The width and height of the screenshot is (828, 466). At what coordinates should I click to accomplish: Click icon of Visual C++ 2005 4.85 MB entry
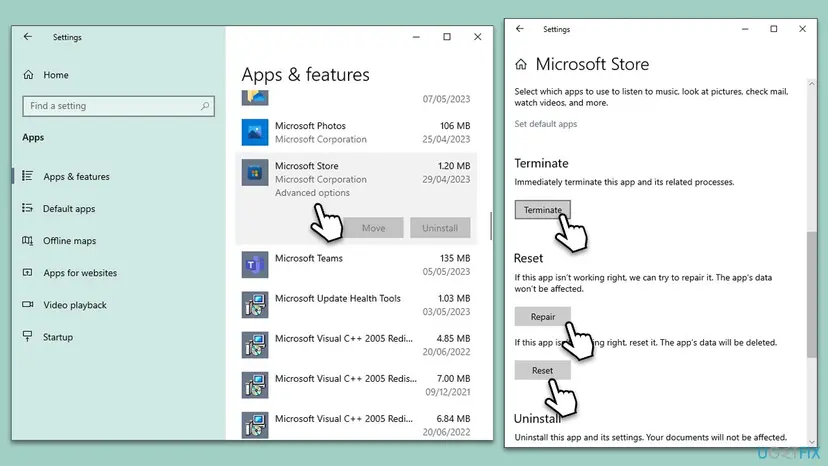[x=255, y=345]
